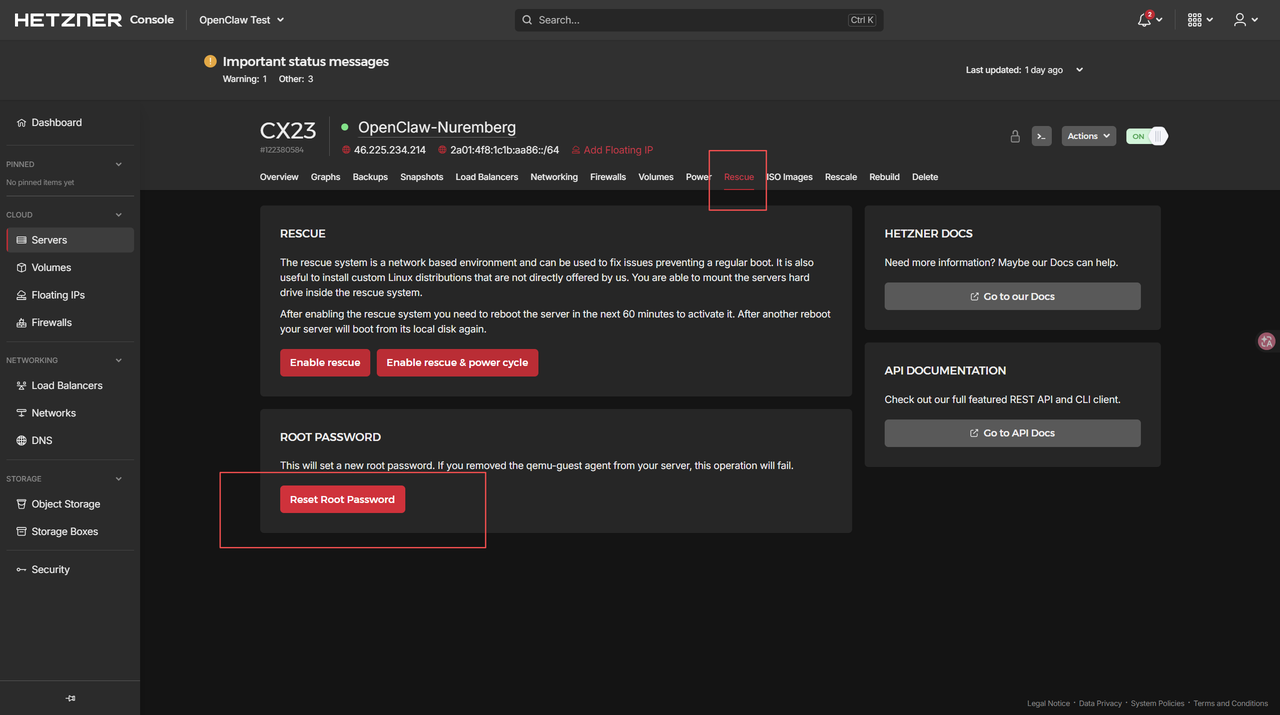The height and width of the screenshot is (715, 1280).
Task: Click the server lock icon
Action: pyautogui.click(x=1015, y=136)
